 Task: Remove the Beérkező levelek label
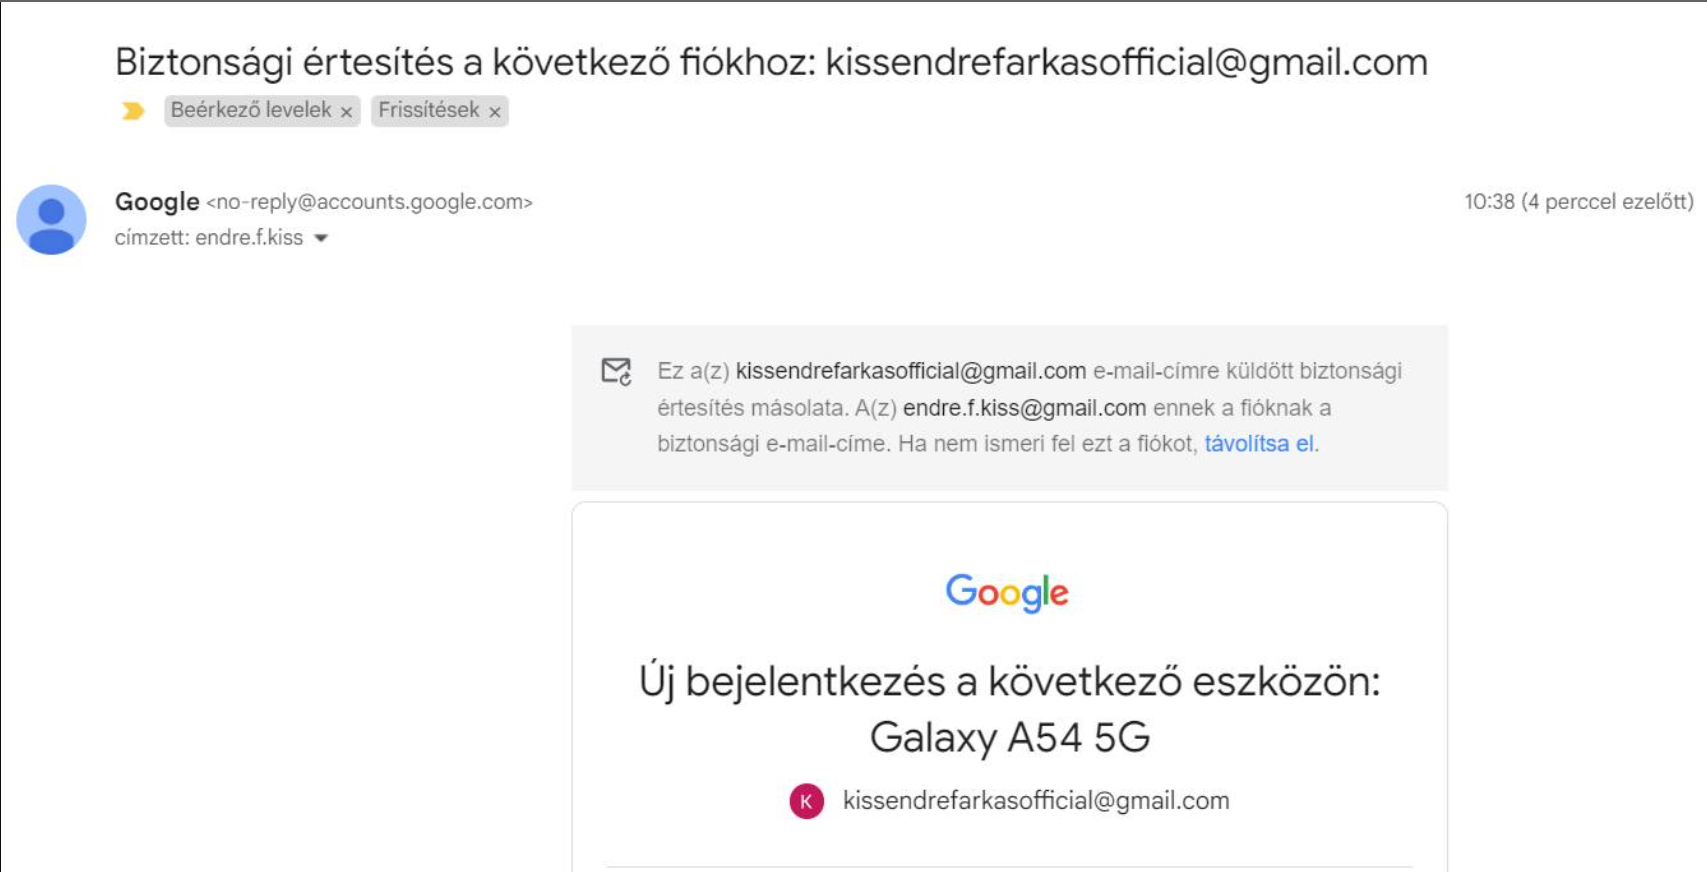point(346,112)
